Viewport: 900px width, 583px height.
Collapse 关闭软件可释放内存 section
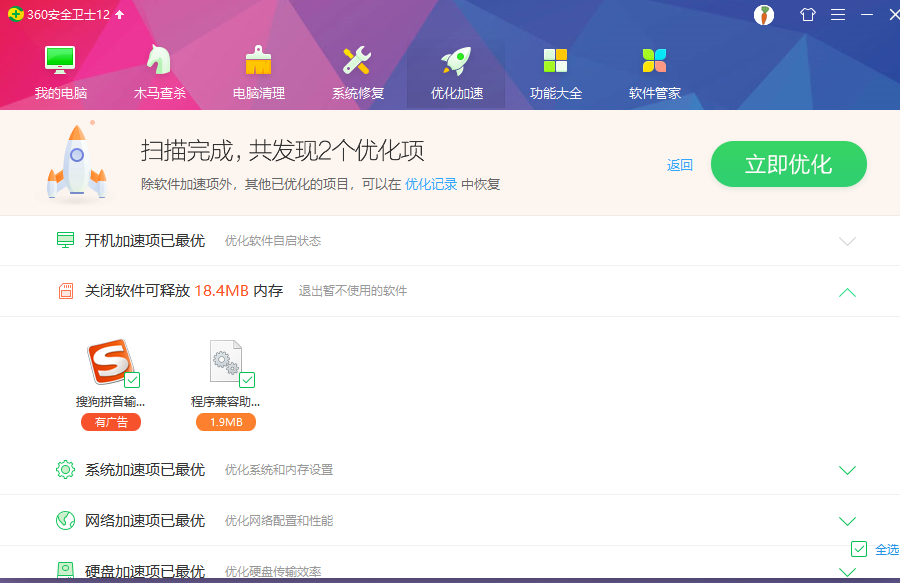click(847, 292)
